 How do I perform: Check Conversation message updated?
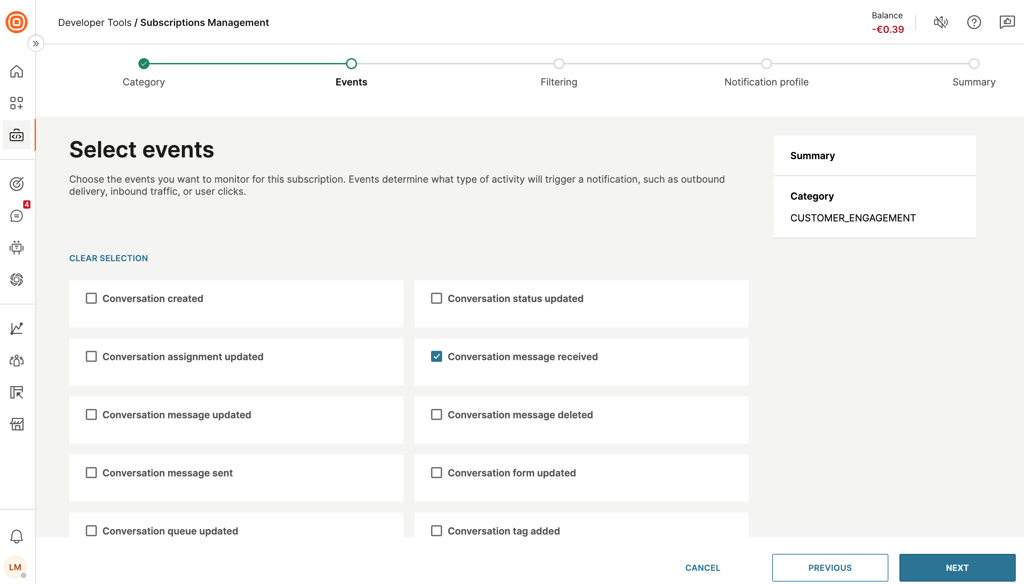coord(91,415)
